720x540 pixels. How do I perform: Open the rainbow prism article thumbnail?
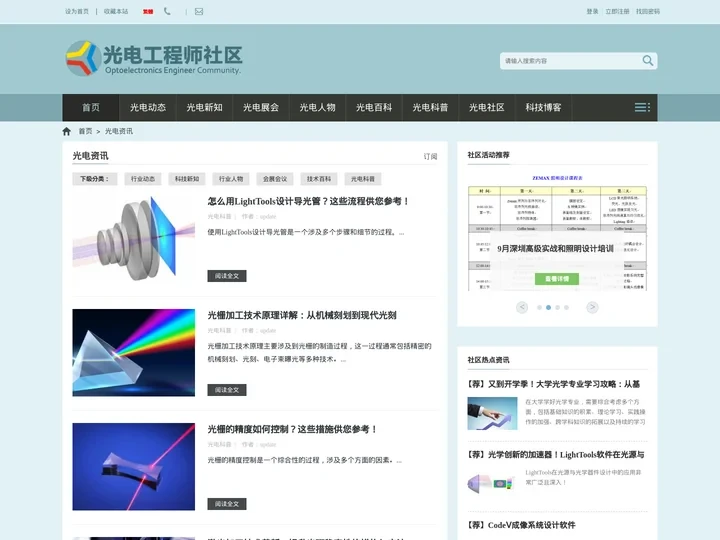coord(134,352)
